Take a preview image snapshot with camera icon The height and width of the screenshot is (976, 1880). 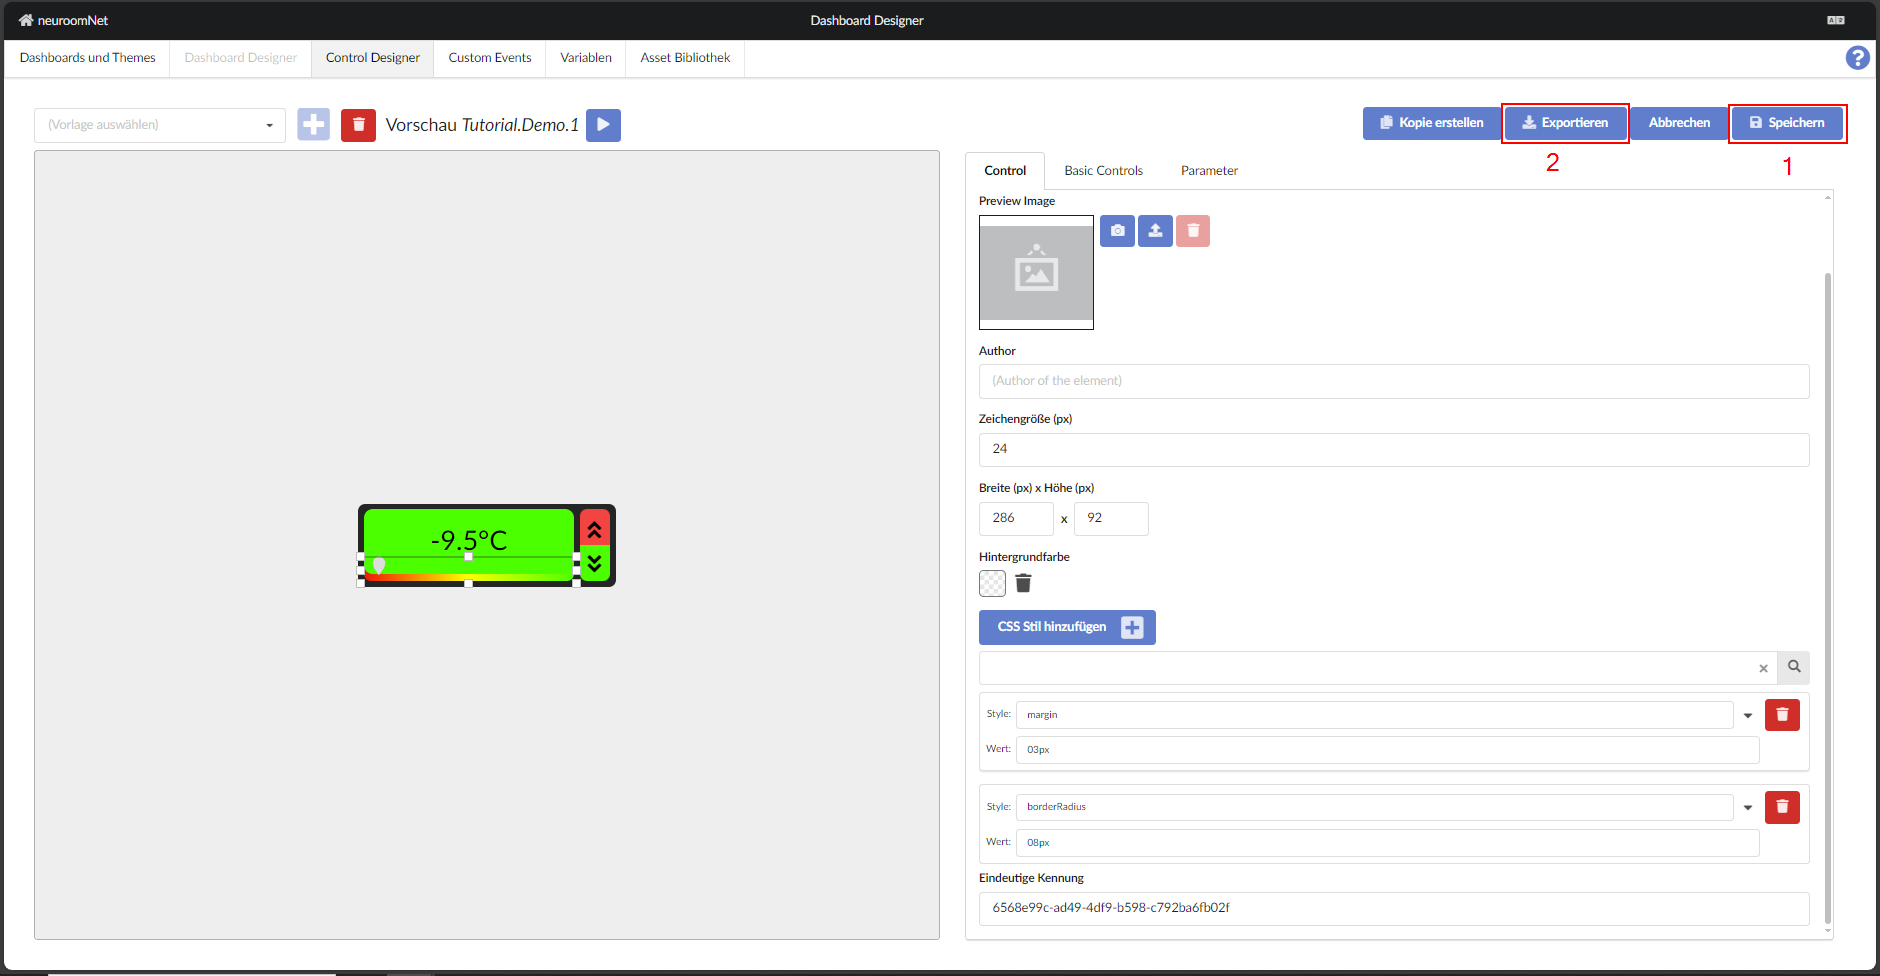1117,231
